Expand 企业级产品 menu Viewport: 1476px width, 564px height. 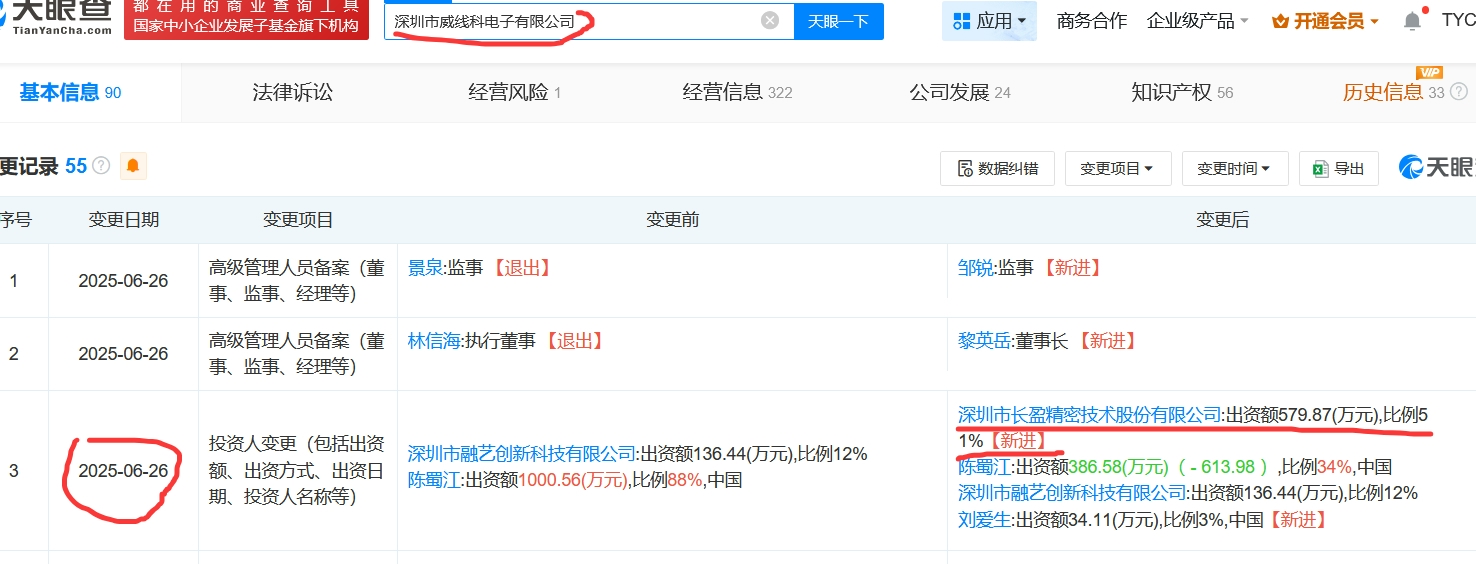tap(1197, 21)
